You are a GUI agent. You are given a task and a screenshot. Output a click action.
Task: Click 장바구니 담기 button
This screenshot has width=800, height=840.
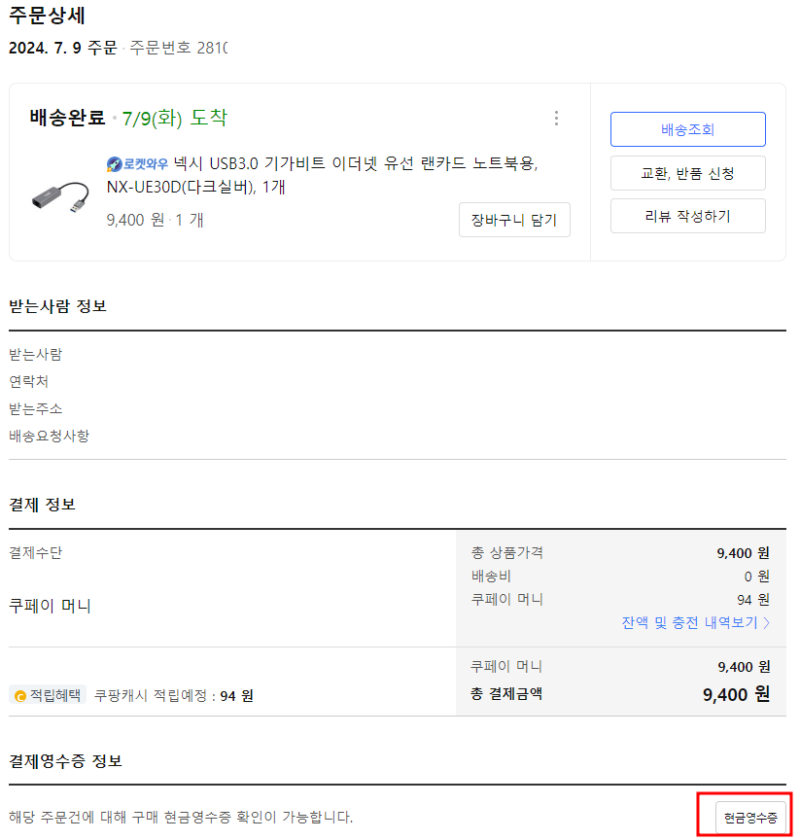514,220
